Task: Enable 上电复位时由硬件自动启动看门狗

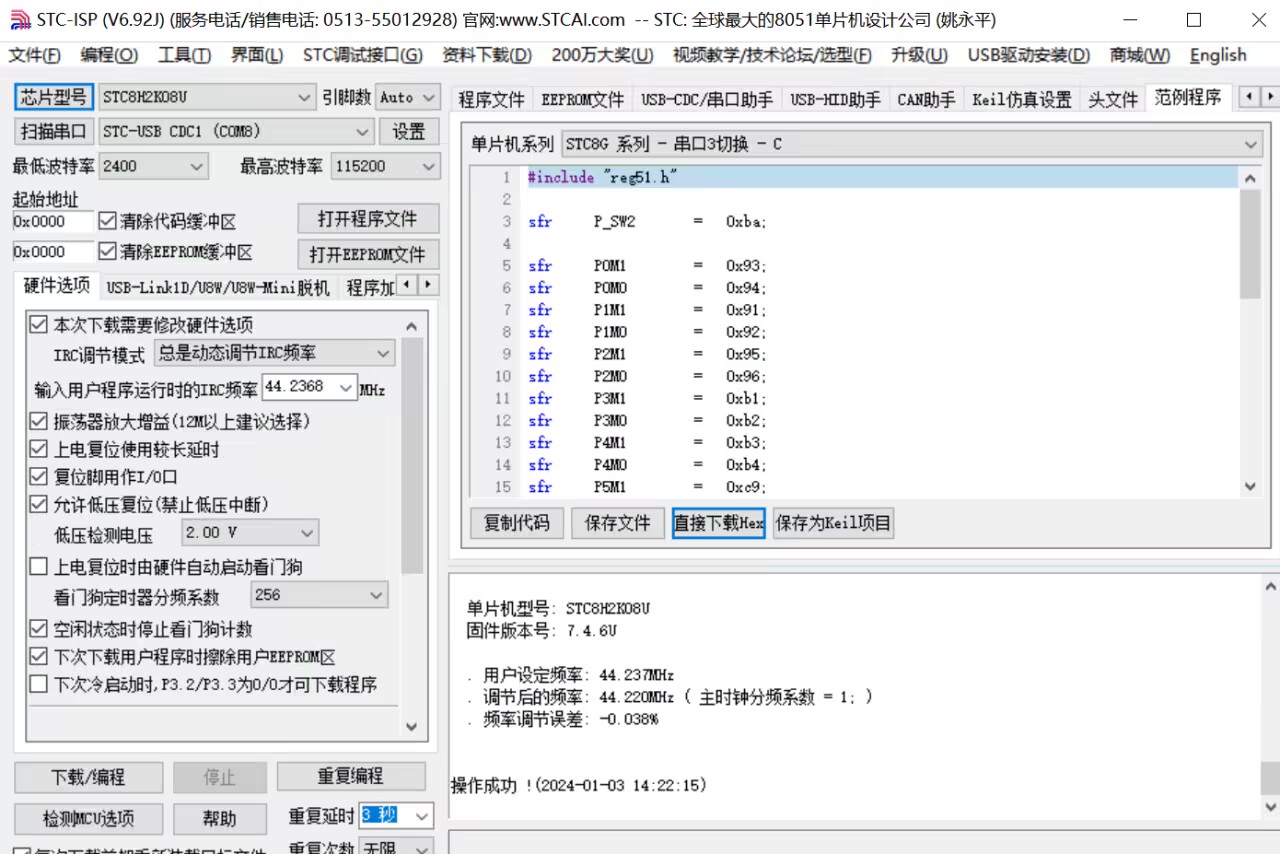Action: [x=39, y=567]
